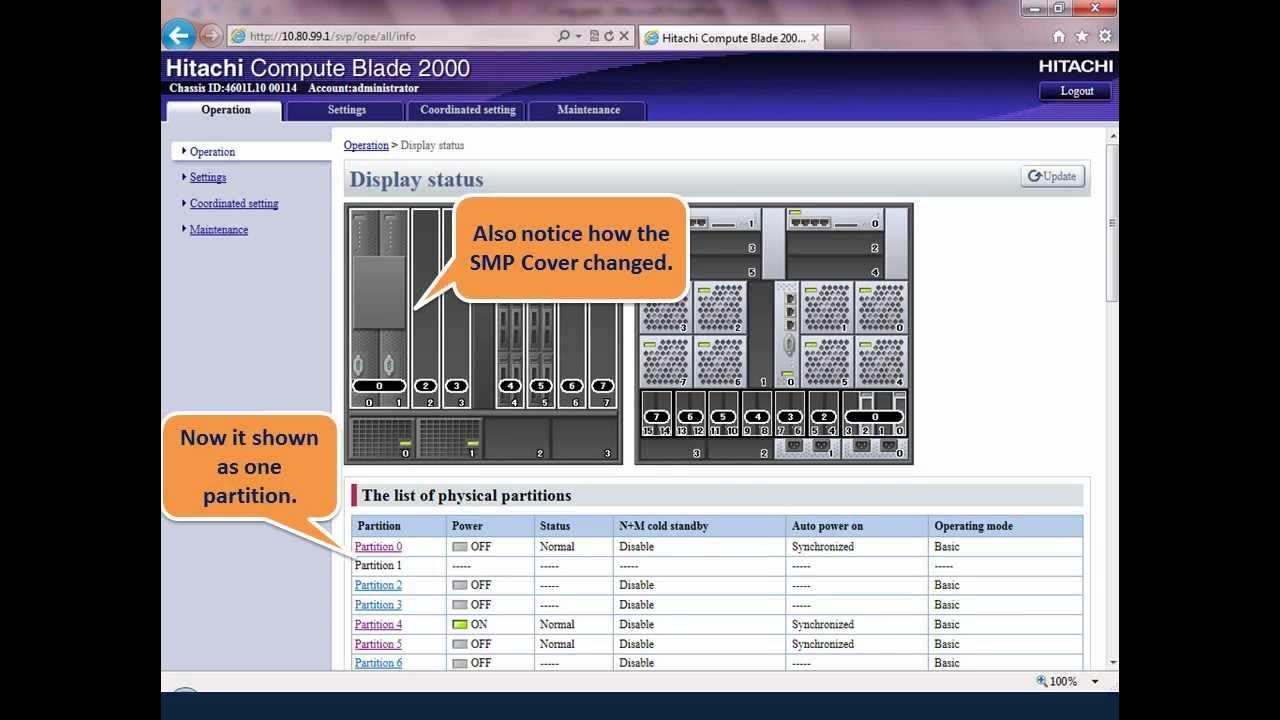Viewport: 1280px width, 720px height.
Task: Click rear management module 0
Action: pyautogui.click(x=787, y=334)
